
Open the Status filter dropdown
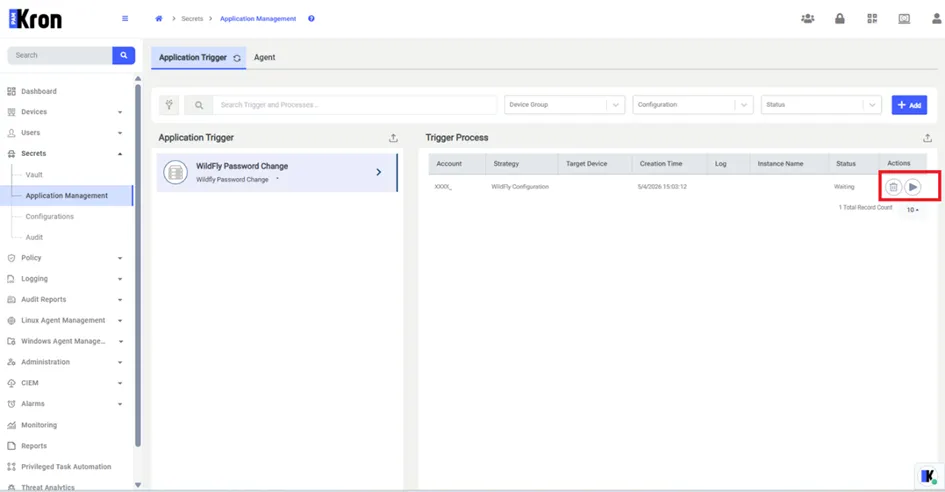tap(821, 105)
